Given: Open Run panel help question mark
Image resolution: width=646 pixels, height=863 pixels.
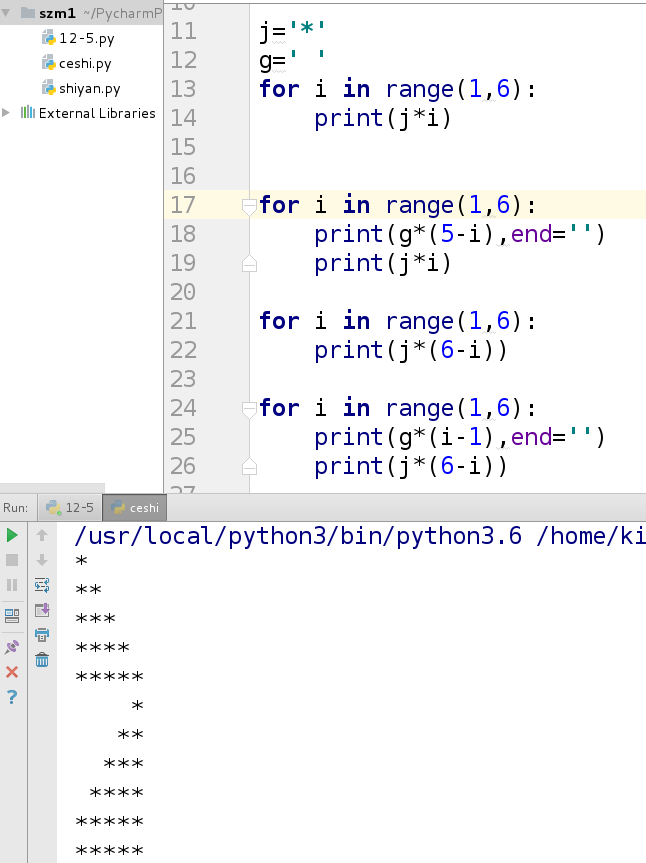Looking at the screenshot, I should (12, 697).
